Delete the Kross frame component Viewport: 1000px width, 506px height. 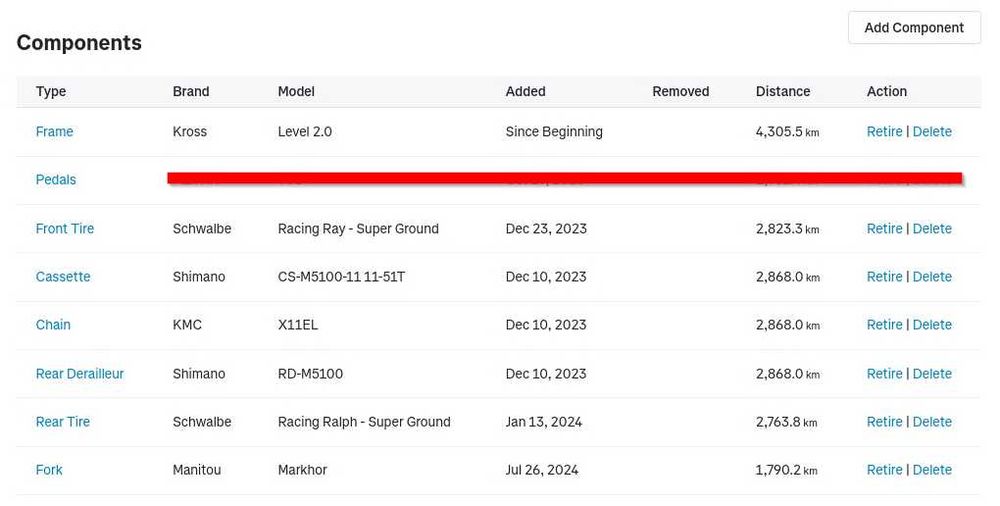[x=932, y=132]
